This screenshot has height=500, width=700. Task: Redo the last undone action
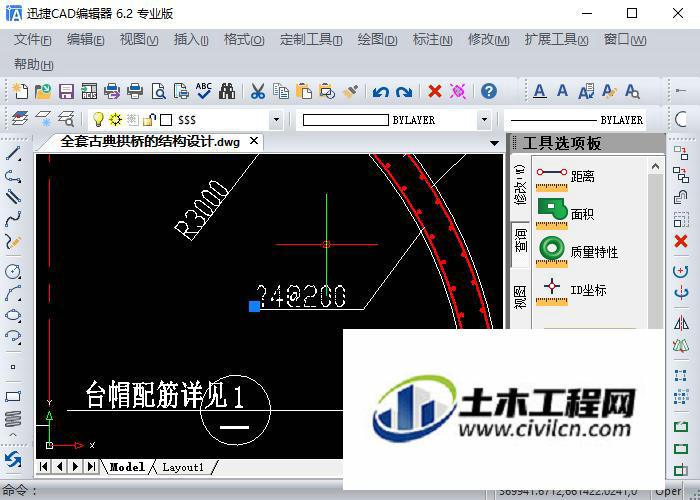click(404, 92)
